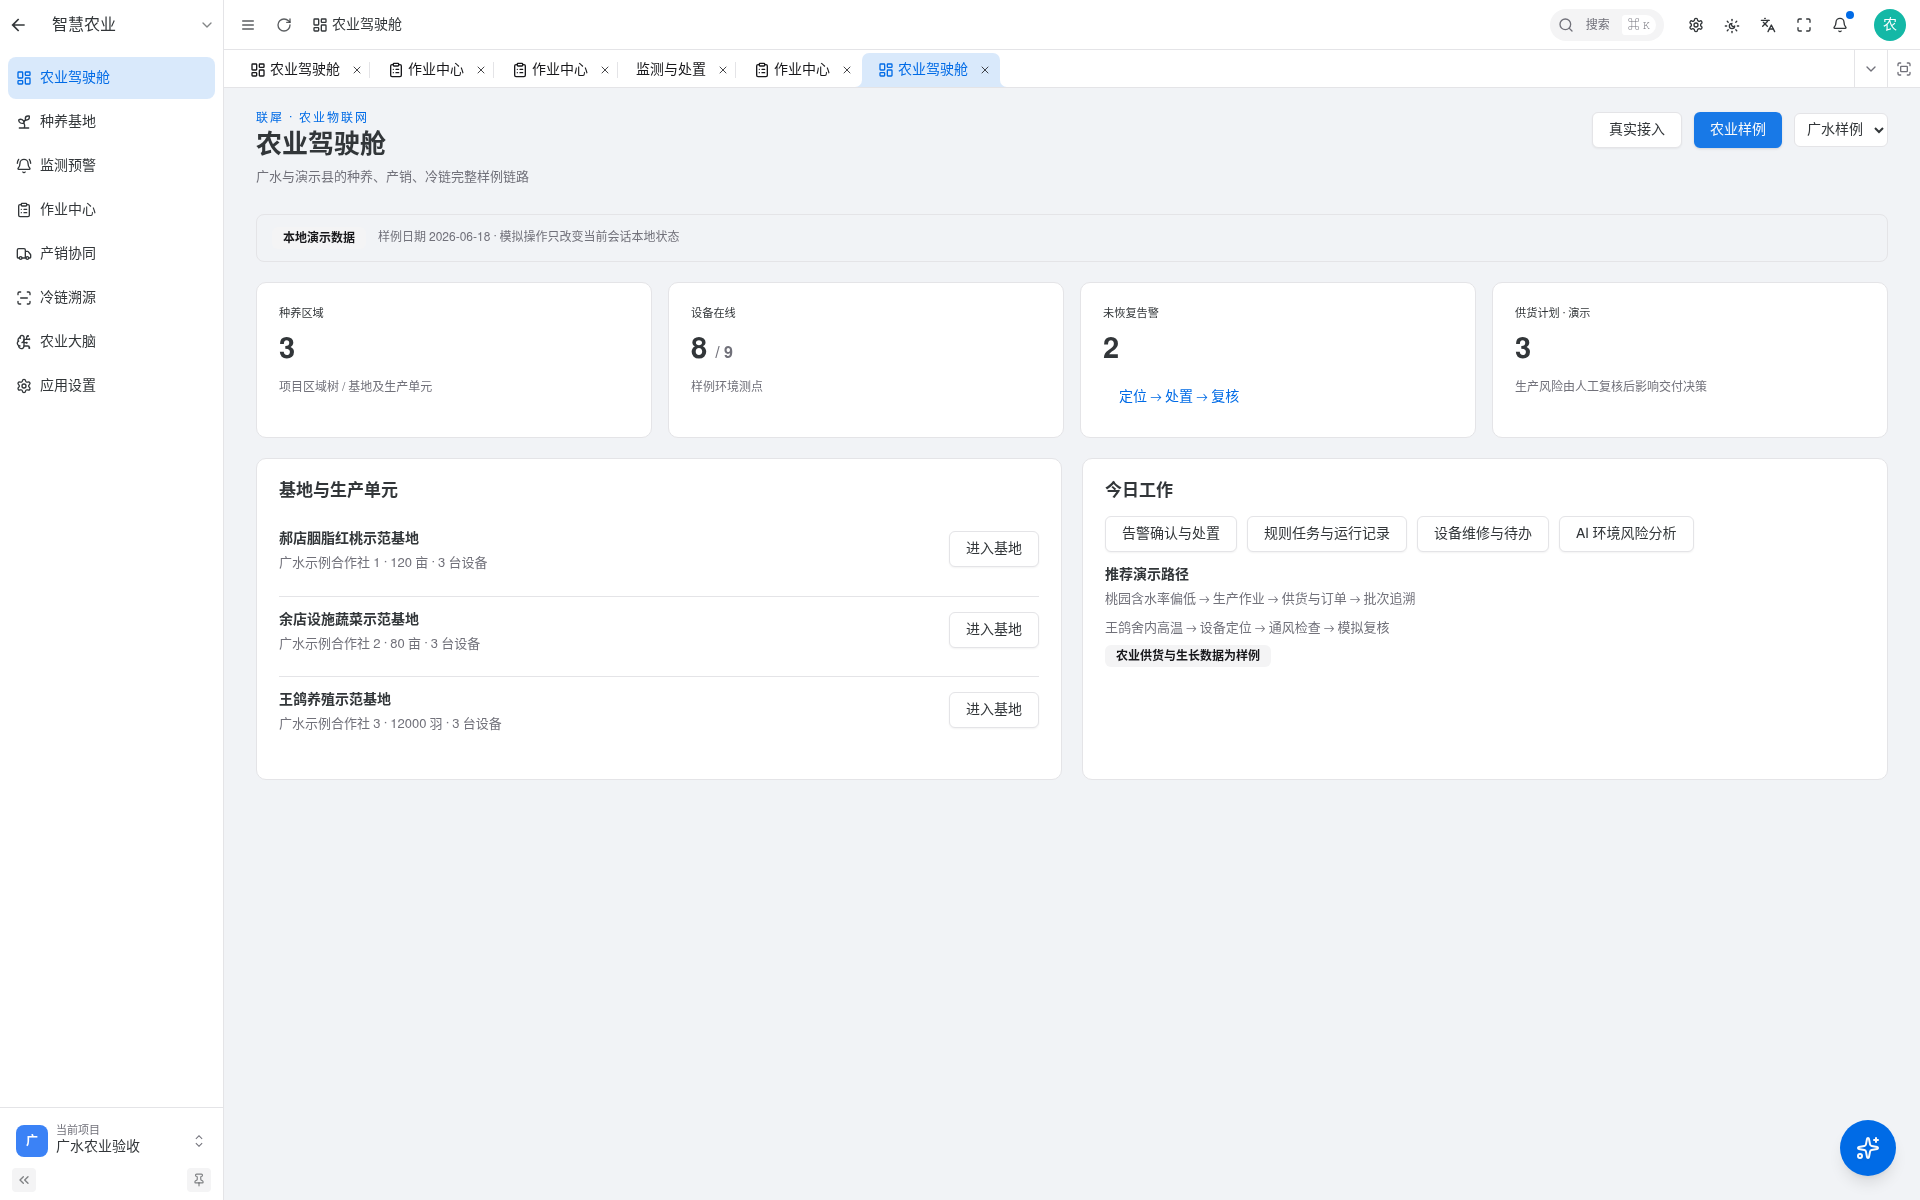Select the 农业样例 mode button
The height and width of the screenshot is (1200, 1920).
coord(1737,130)
